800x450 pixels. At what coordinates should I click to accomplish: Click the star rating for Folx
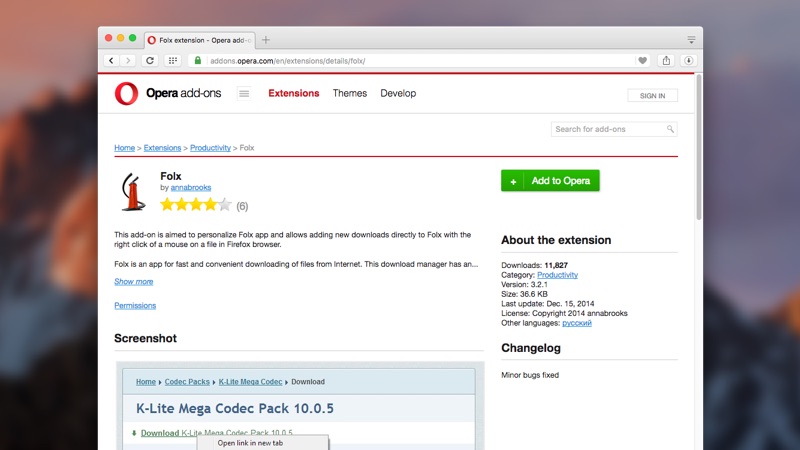pyautogui.click(x=196, y=205)
